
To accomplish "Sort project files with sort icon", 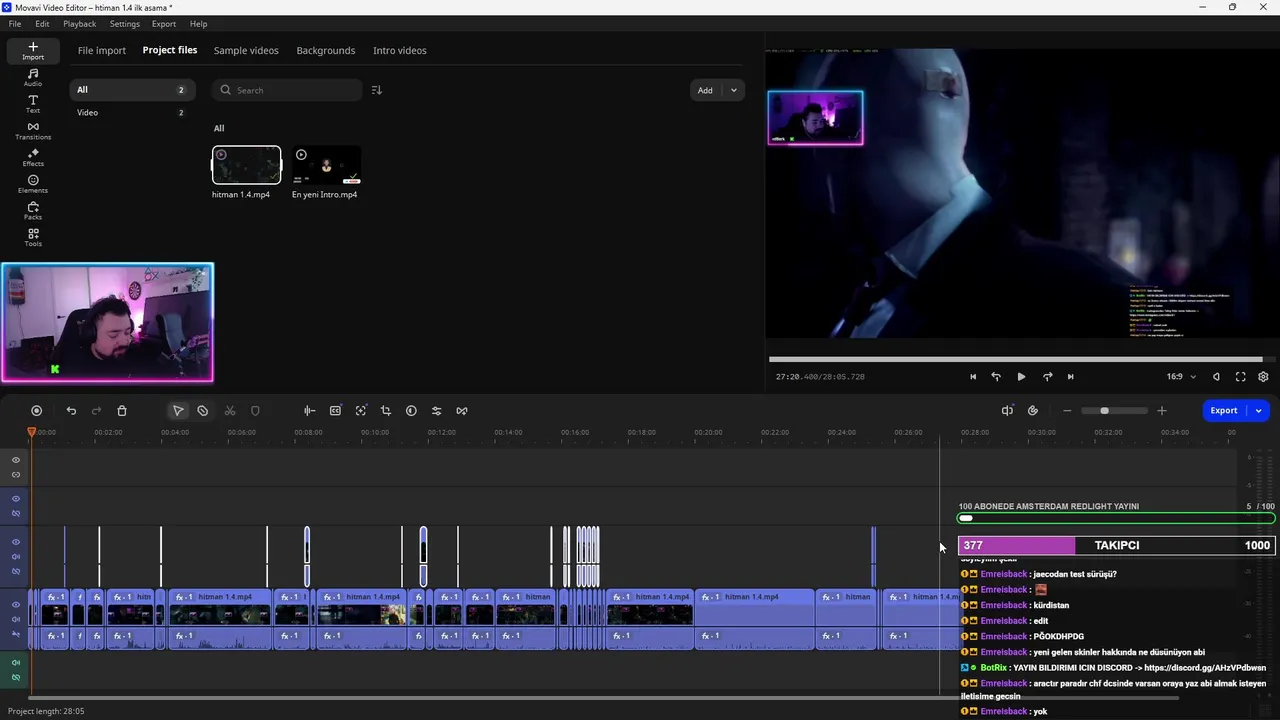I will coord(376,90).
